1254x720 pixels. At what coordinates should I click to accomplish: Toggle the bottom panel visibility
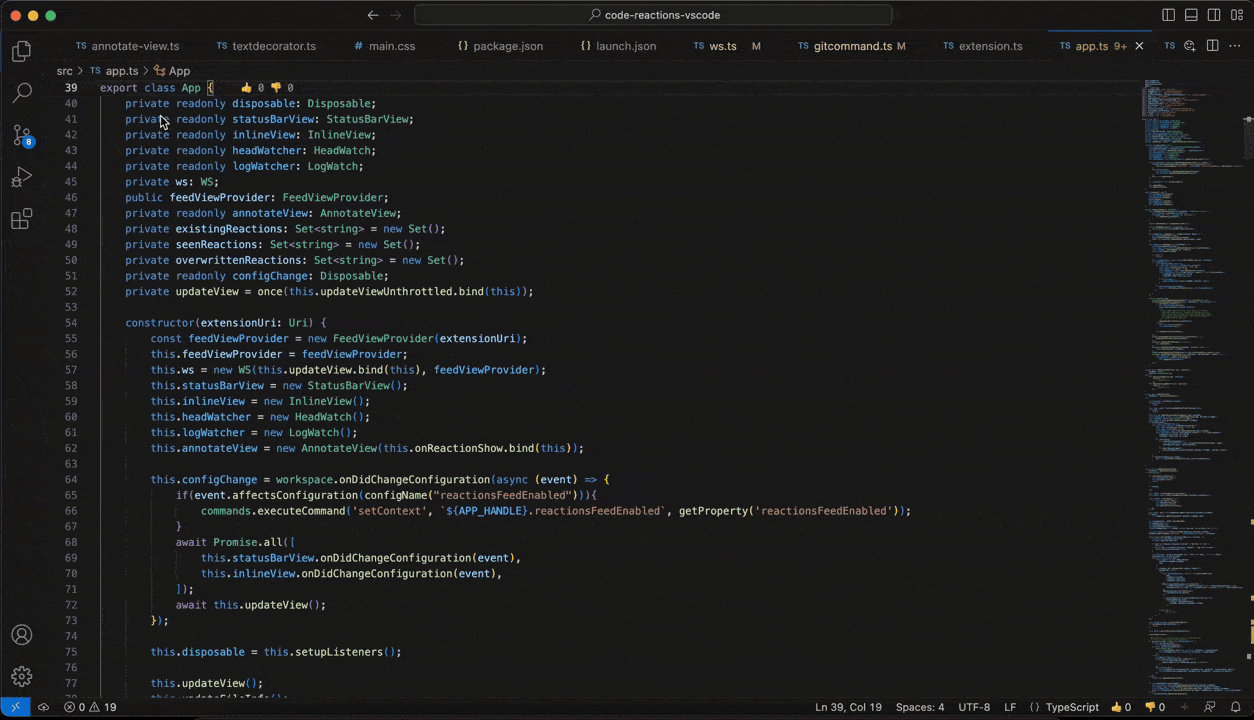(x=1191, y=15)
